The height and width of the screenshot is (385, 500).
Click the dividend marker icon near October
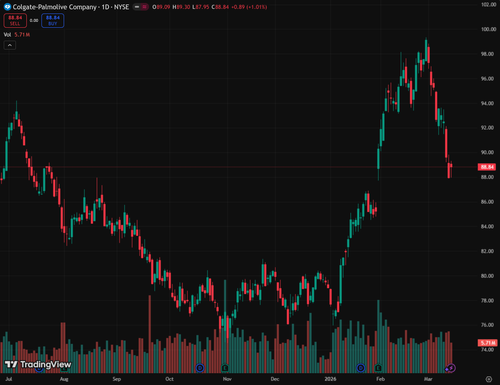[x=200, y=368]
